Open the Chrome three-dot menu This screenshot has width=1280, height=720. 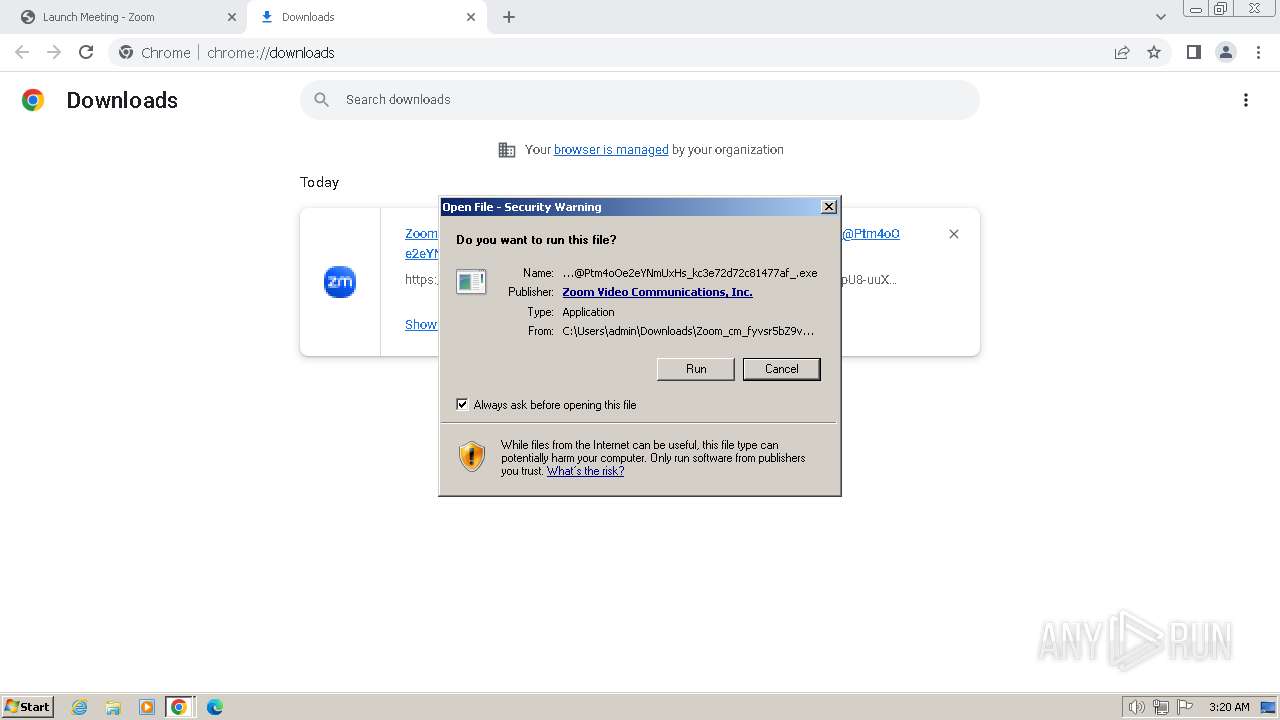(x=1259, y=52)
